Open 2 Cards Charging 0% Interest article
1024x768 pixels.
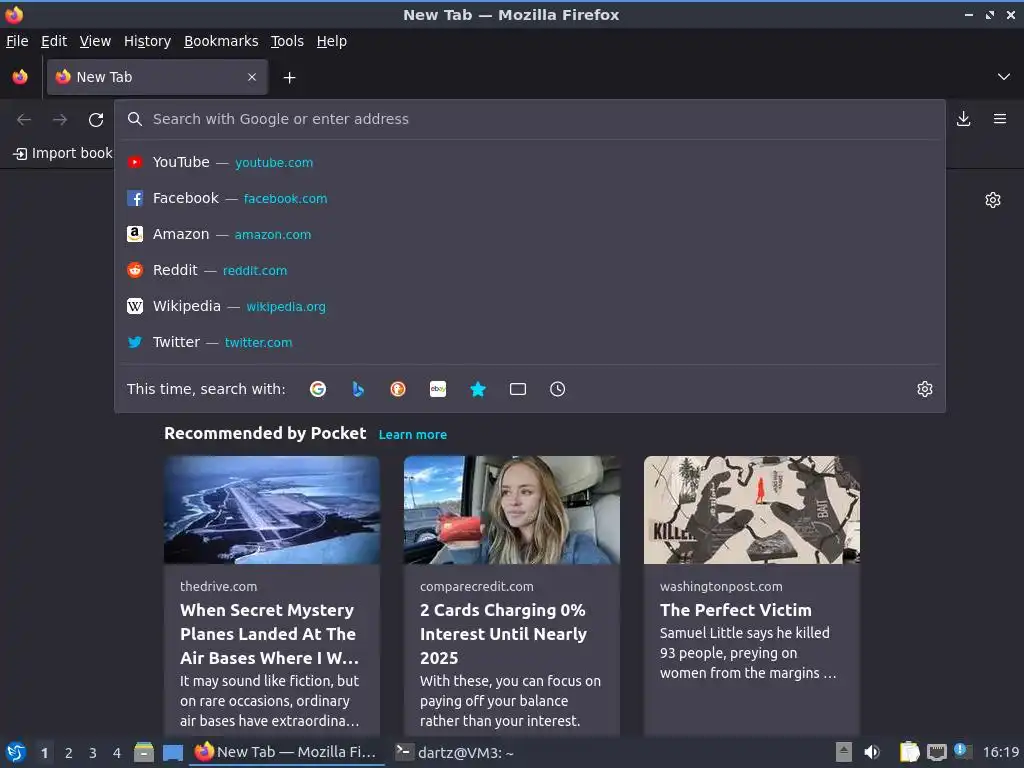(x=504, y=634)
